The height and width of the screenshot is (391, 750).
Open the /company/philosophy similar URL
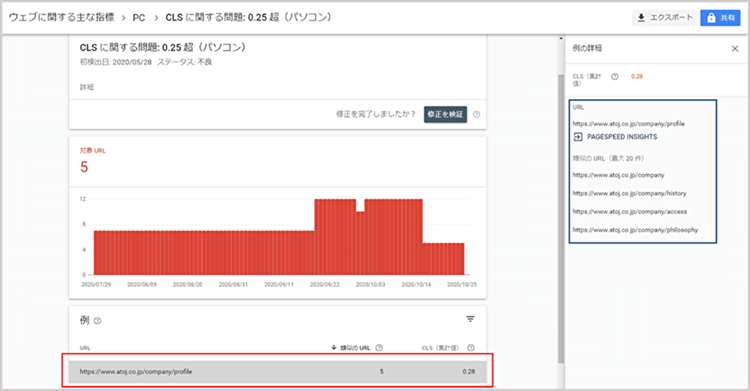coord(635,230)
